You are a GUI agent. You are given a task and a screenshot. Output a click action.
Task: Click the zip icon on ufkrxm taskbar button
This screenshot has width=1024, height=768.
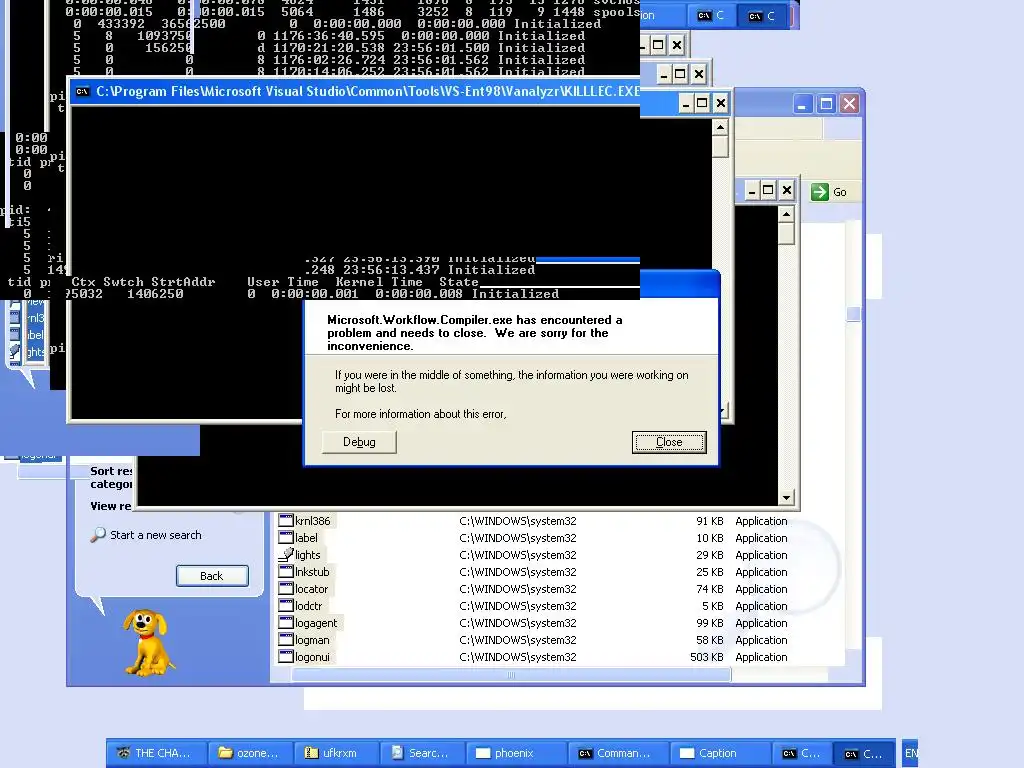coord(312,753)
